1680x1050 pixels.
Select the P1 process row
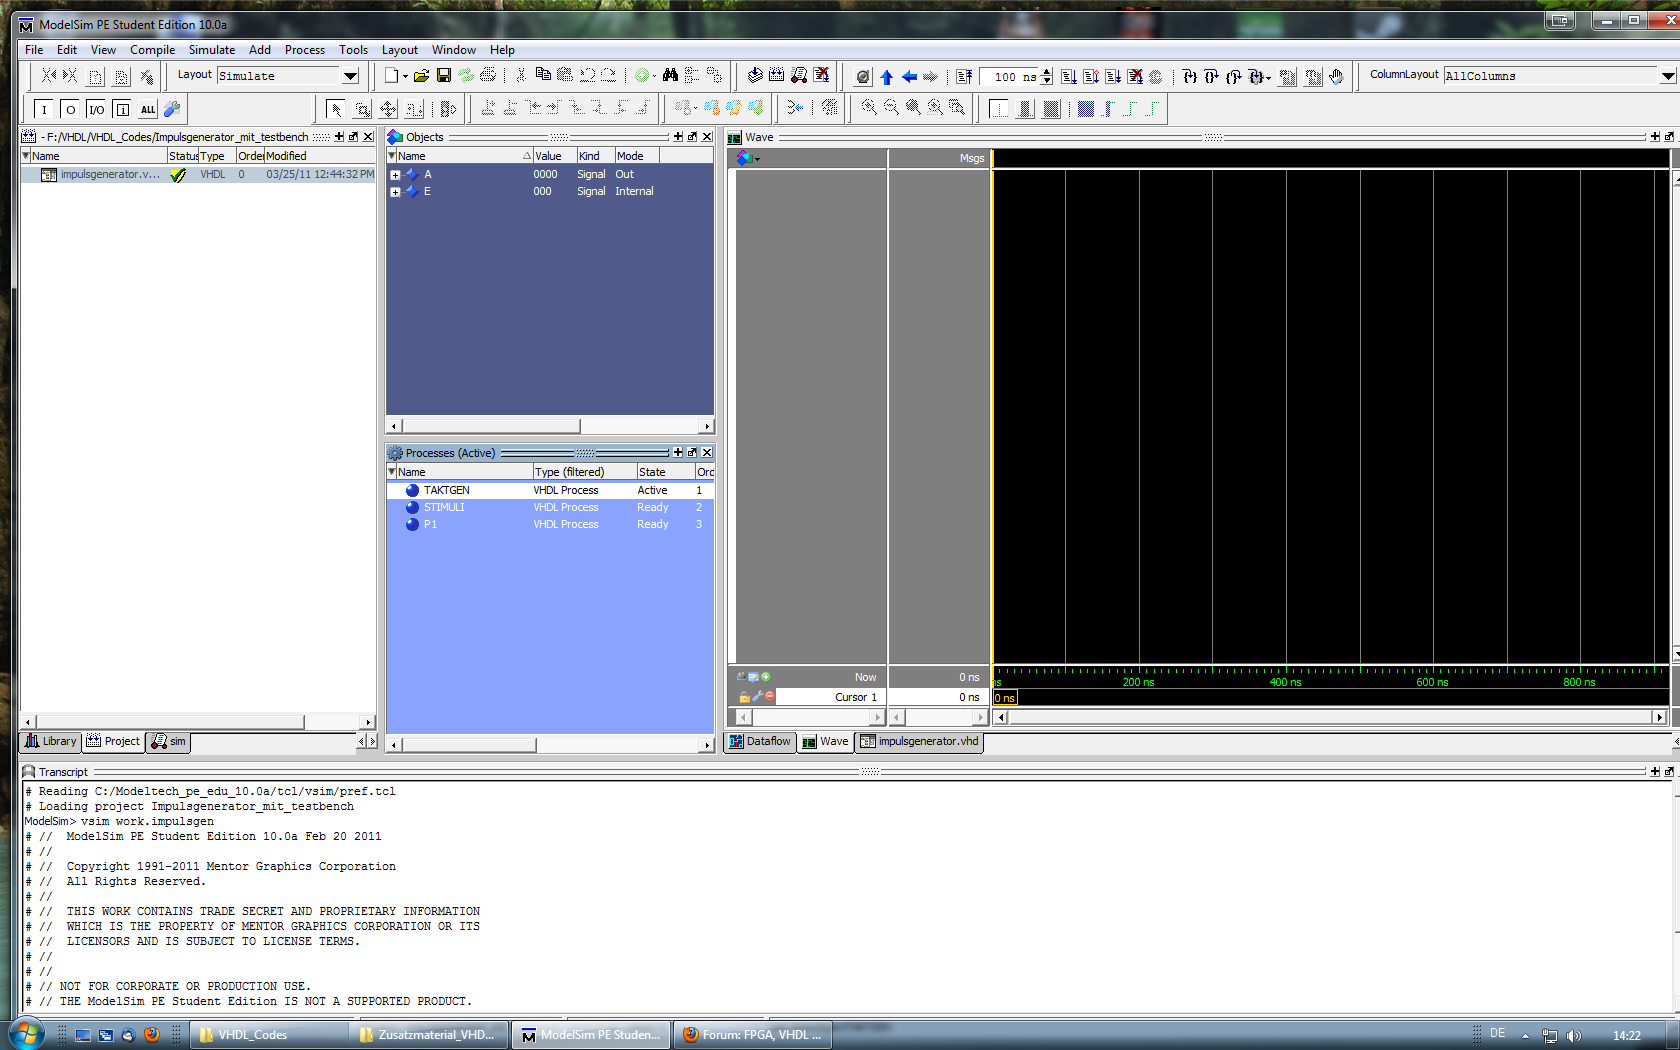click(x=550, y=525)
